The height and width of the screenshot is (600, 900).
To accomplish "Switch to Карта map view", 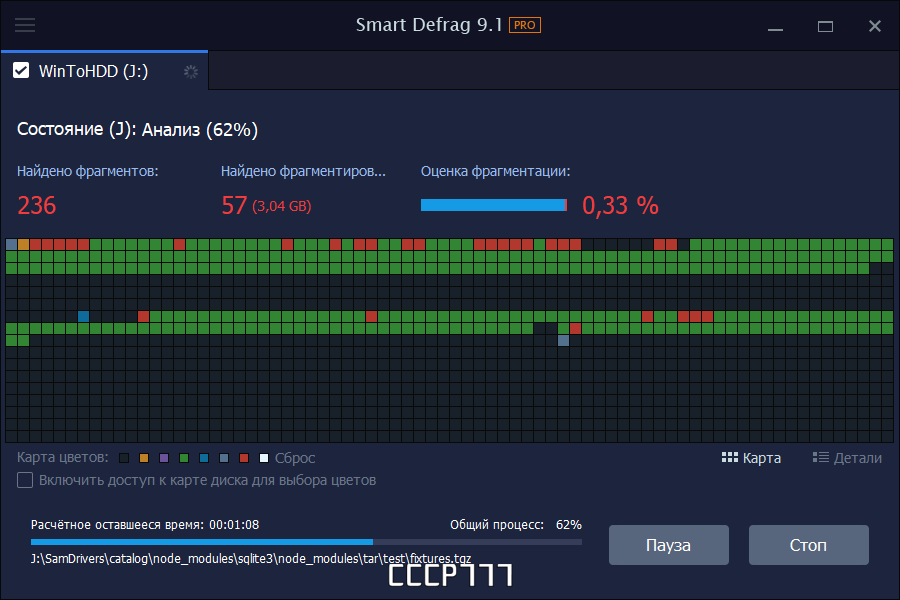I will click(751, 458).
